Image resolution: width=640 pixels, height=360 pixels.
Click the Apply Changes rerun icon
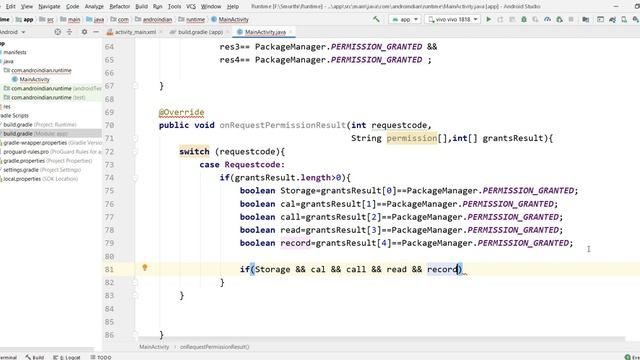[500, 19]
